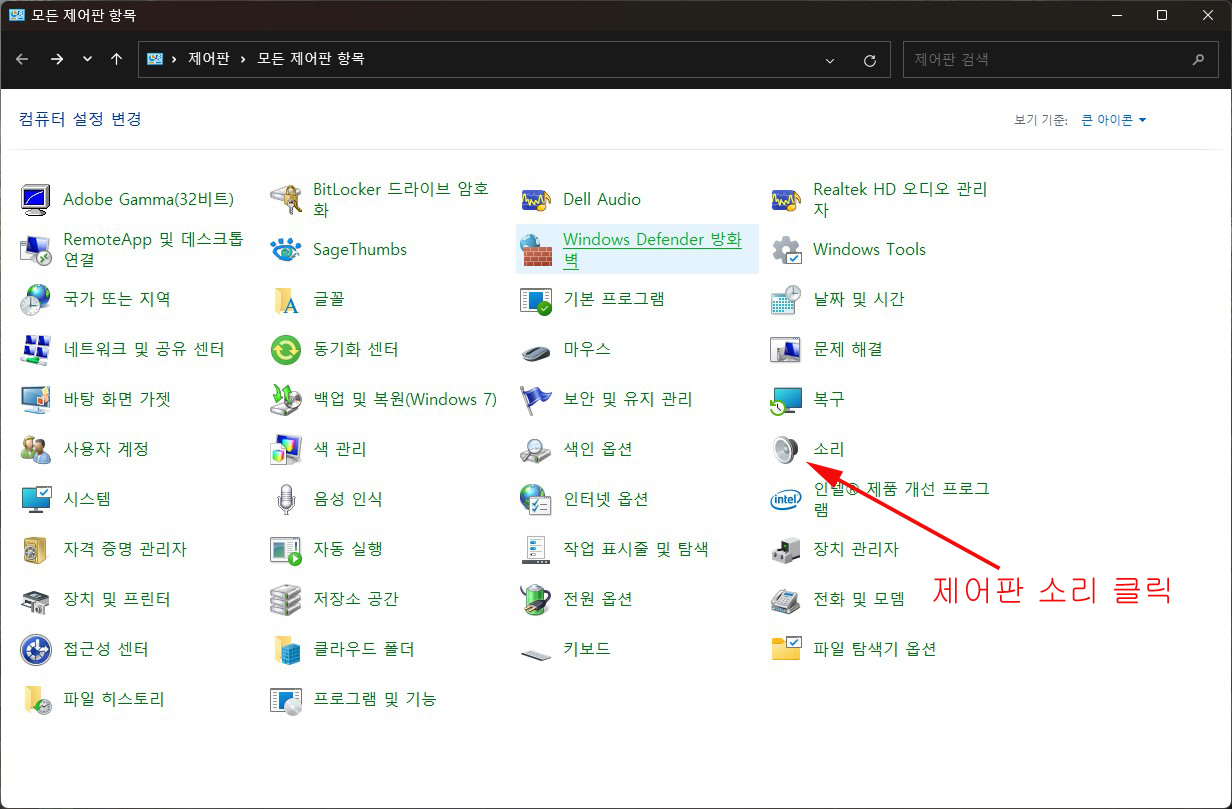The width and height of the screenshot is (1232, 809).
Task: Go up one level with Up arrow
Action: [116, 59]
